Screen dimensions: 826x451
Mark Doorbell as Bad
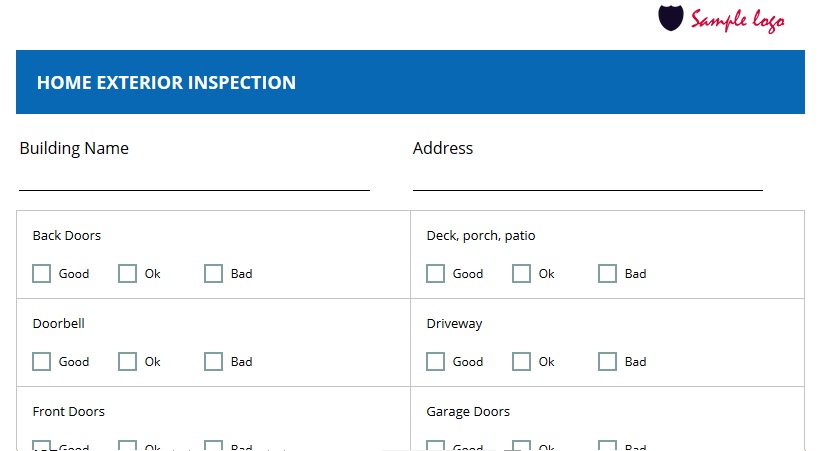pyautogui.click(x=213, y=361)
